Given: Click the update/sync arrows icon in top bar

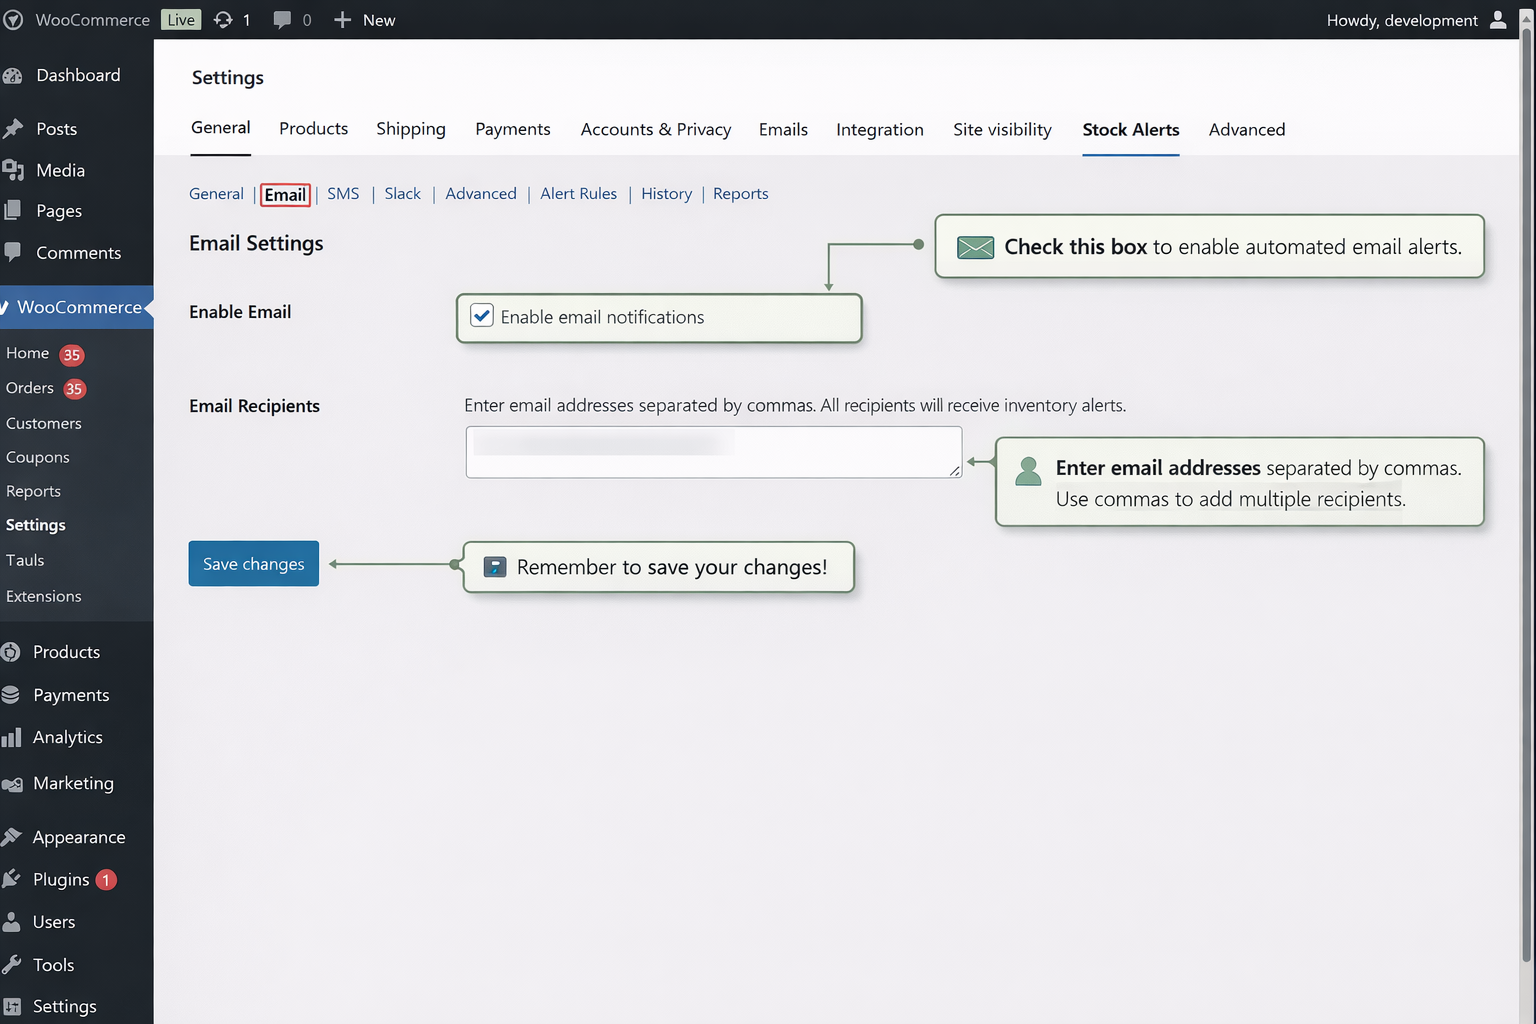Looking at the screenshot, I should tap(222, 19).
